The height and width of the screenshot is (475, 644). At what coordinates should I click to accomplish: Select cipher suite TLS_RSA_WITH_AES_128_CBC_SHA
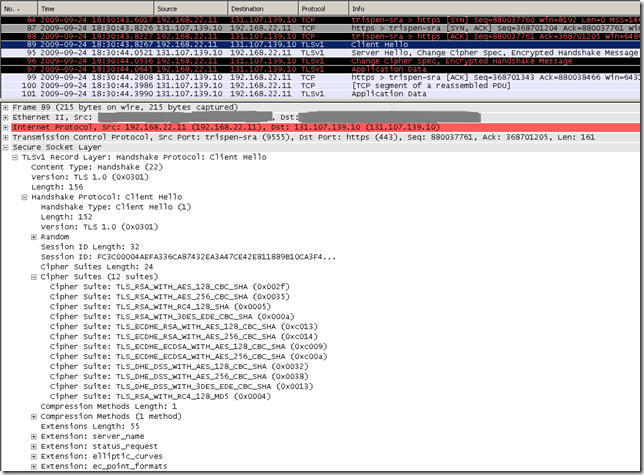coord(170,287)
